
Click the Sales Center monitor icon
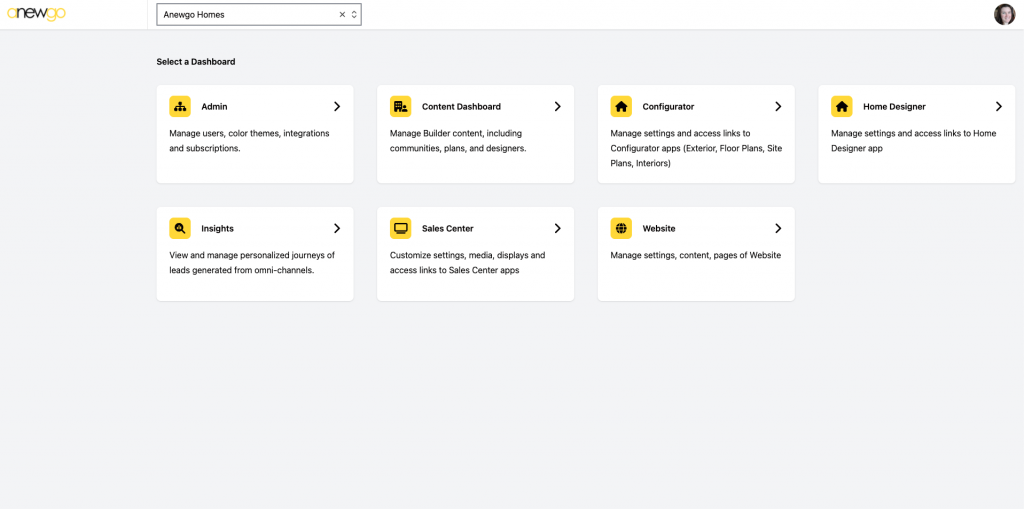point(400,229)
